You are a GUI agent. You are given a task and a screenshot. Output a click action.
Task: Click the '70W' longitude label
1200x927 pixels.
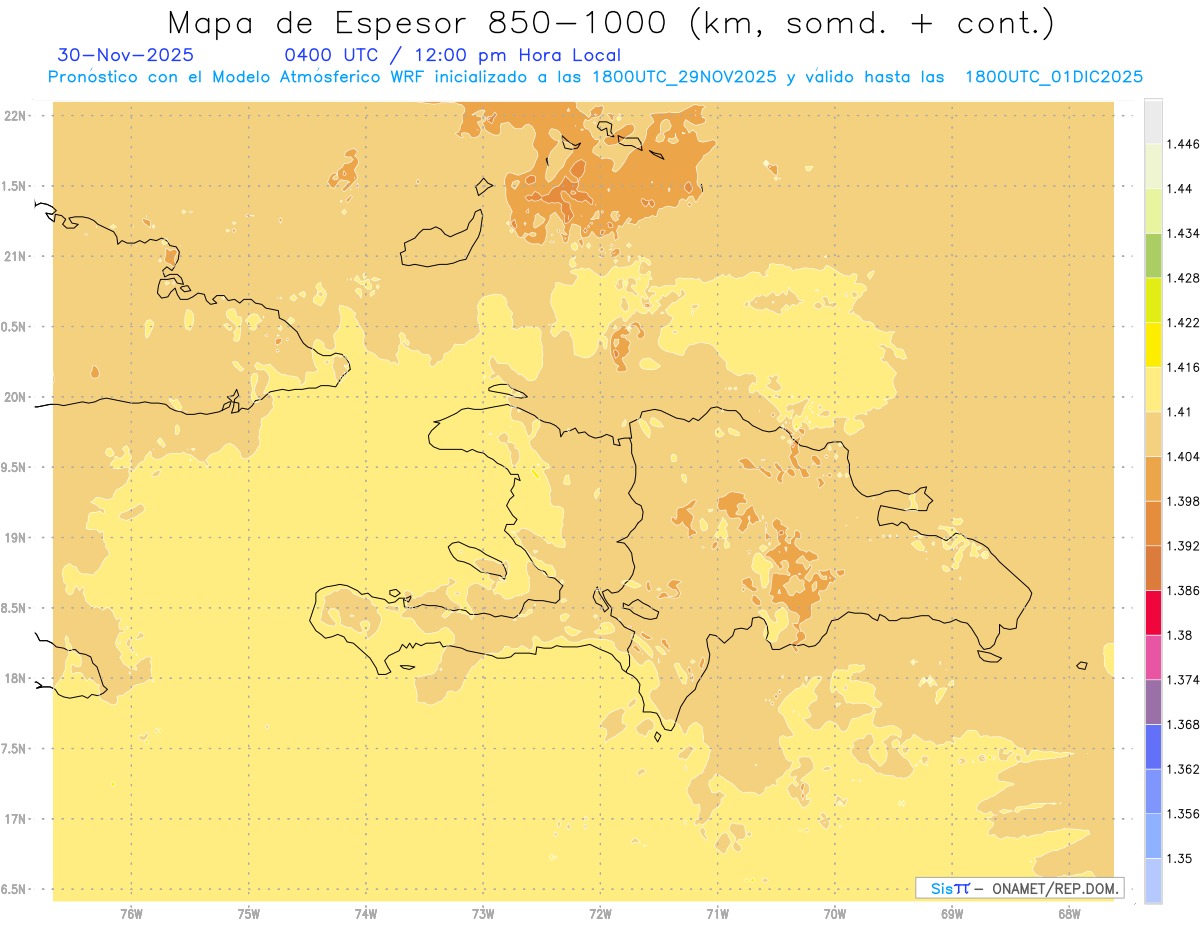(x=835, y=913)
